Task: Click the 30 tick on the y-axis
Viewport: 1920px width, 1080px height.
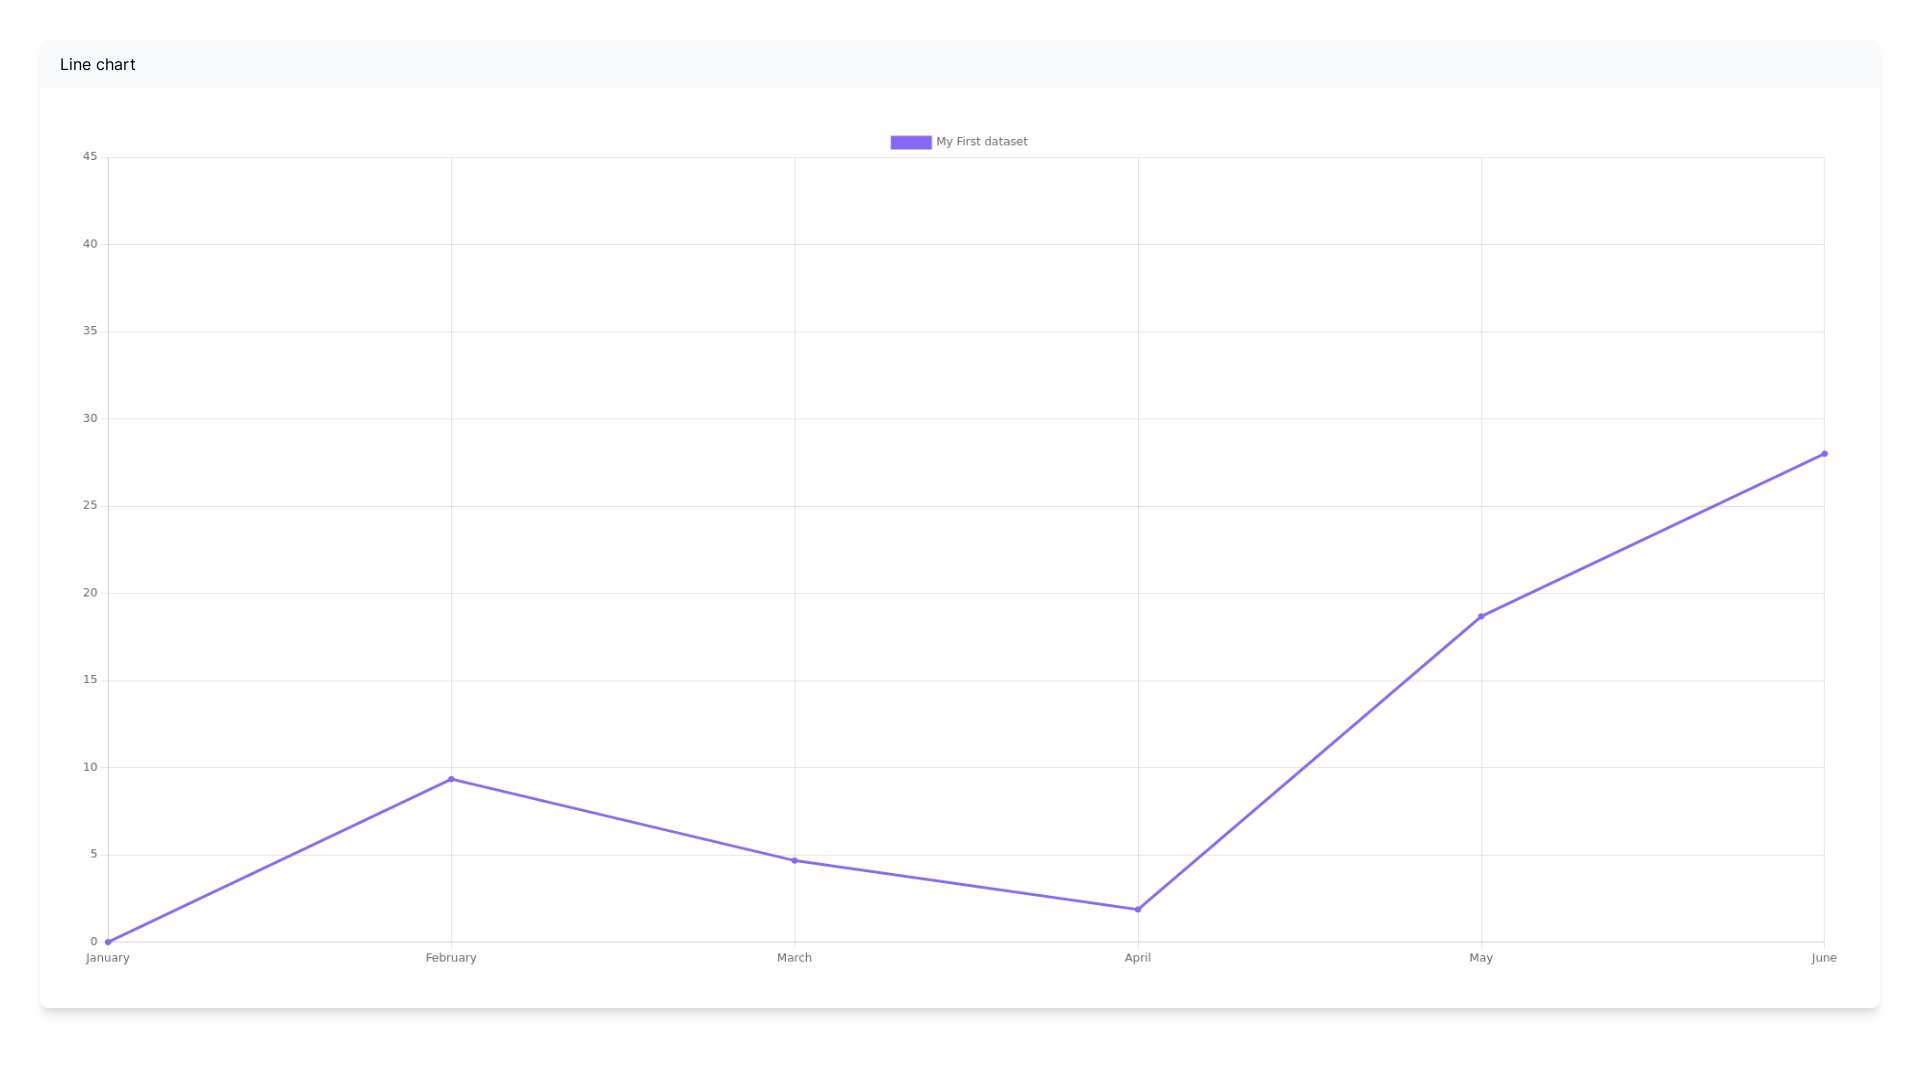Action: point(90,419)
